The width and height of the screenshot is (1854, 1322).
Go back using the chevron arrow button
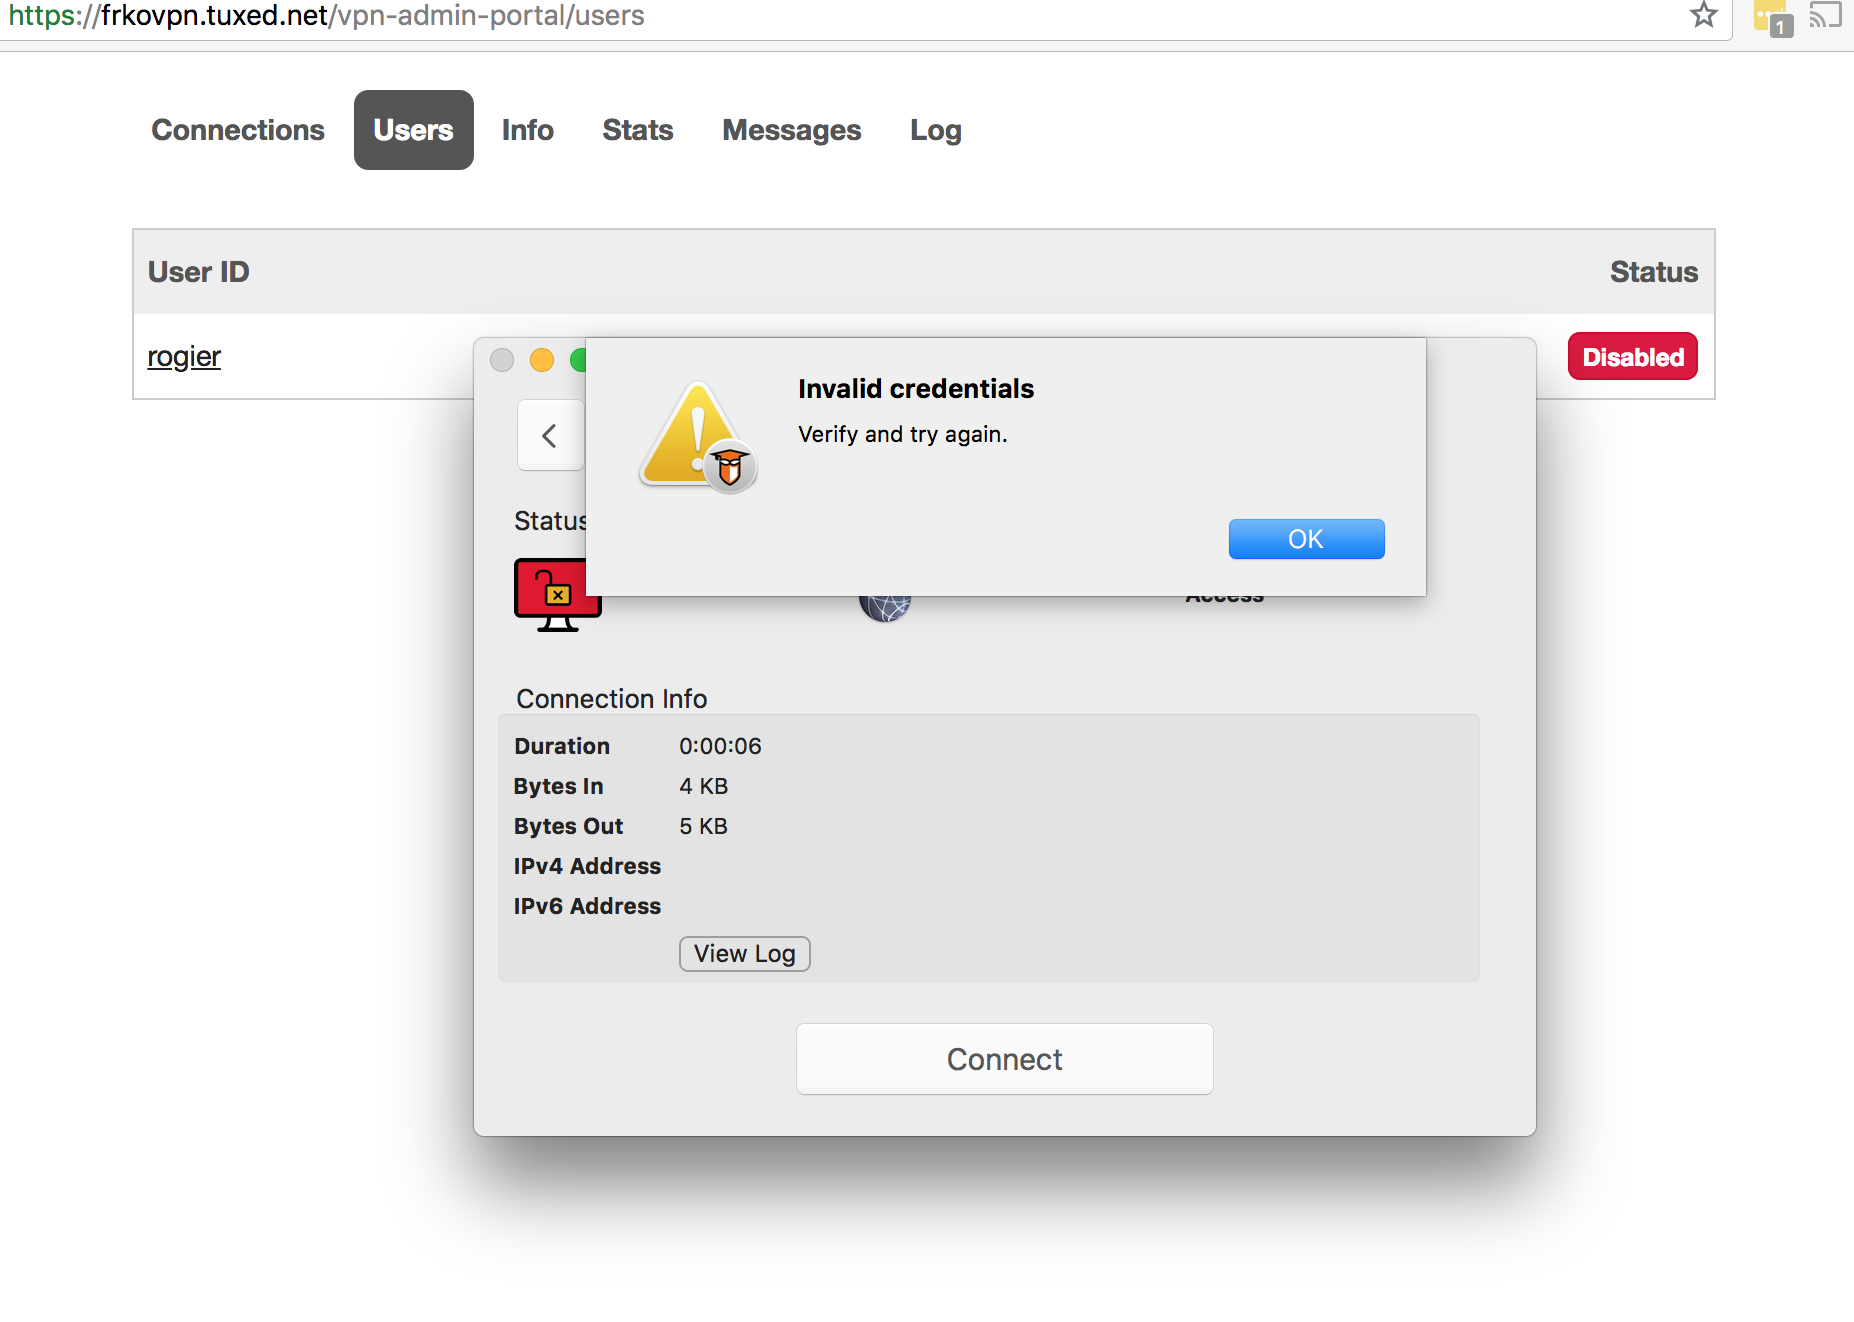coord(550,435)
